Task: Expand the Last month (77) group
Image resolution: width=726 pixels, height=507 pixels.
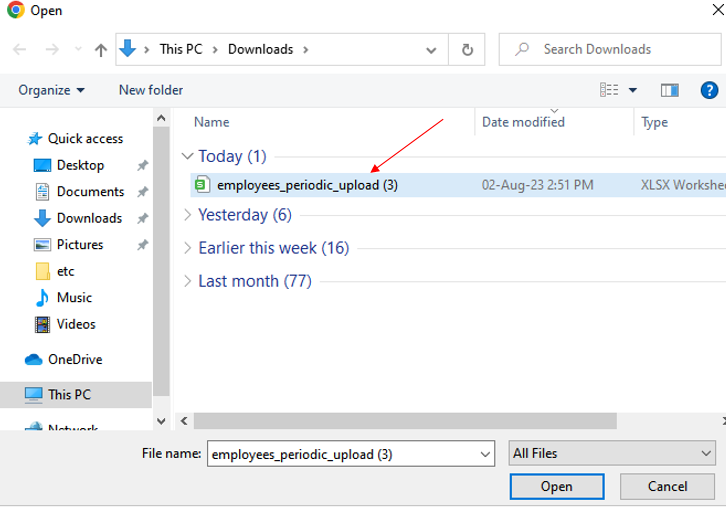Action: (x=187, y=282)
